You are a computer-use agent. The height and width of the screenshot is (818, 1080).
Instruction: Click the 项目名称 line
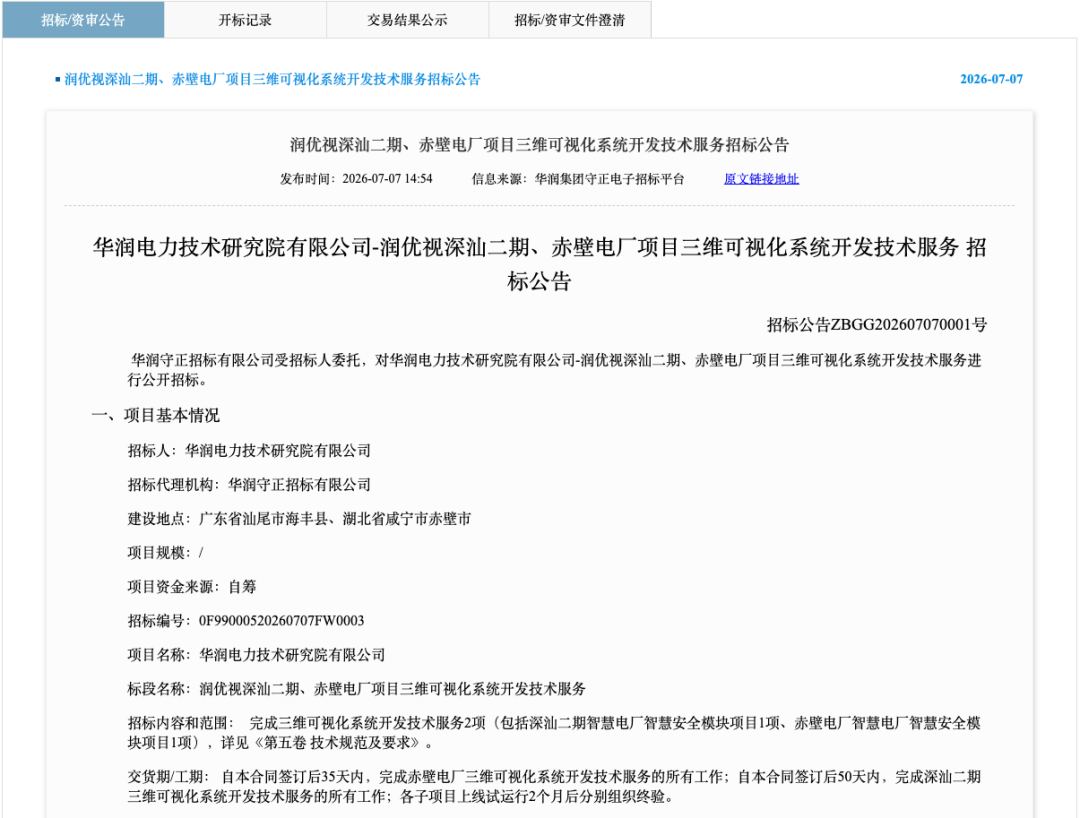[x=256, y=655]
